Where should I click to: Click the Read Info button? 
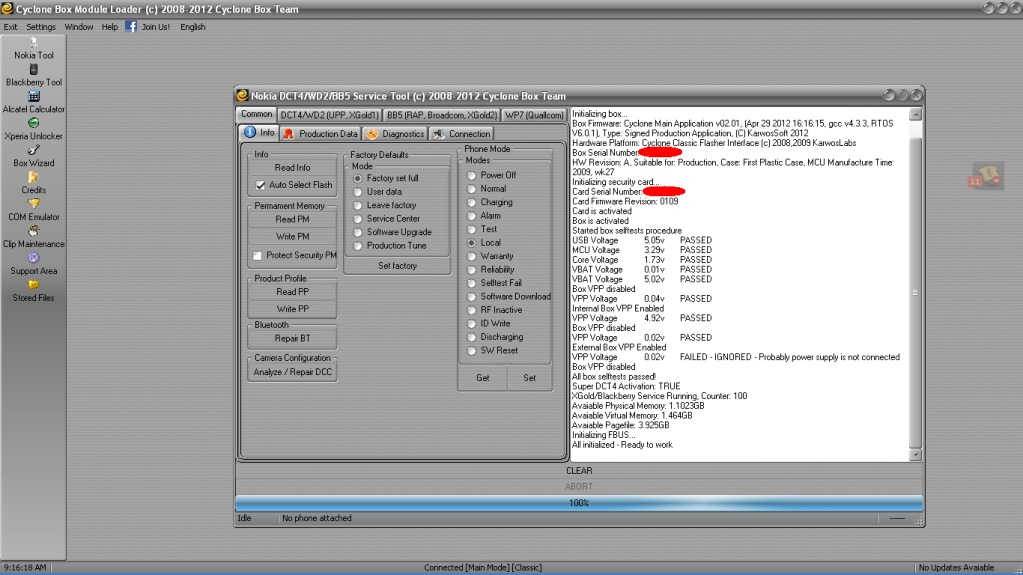pyautogui.click(x=292, y=168)
